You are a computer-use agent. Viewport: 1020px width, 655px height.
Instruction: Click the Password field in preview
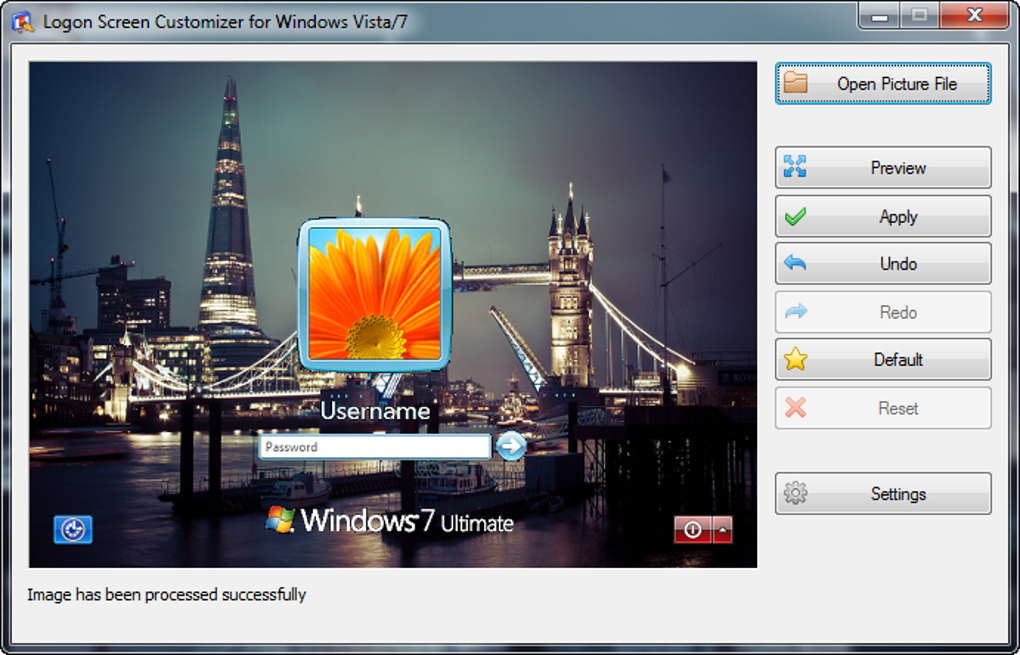click(x=375, y=447)
